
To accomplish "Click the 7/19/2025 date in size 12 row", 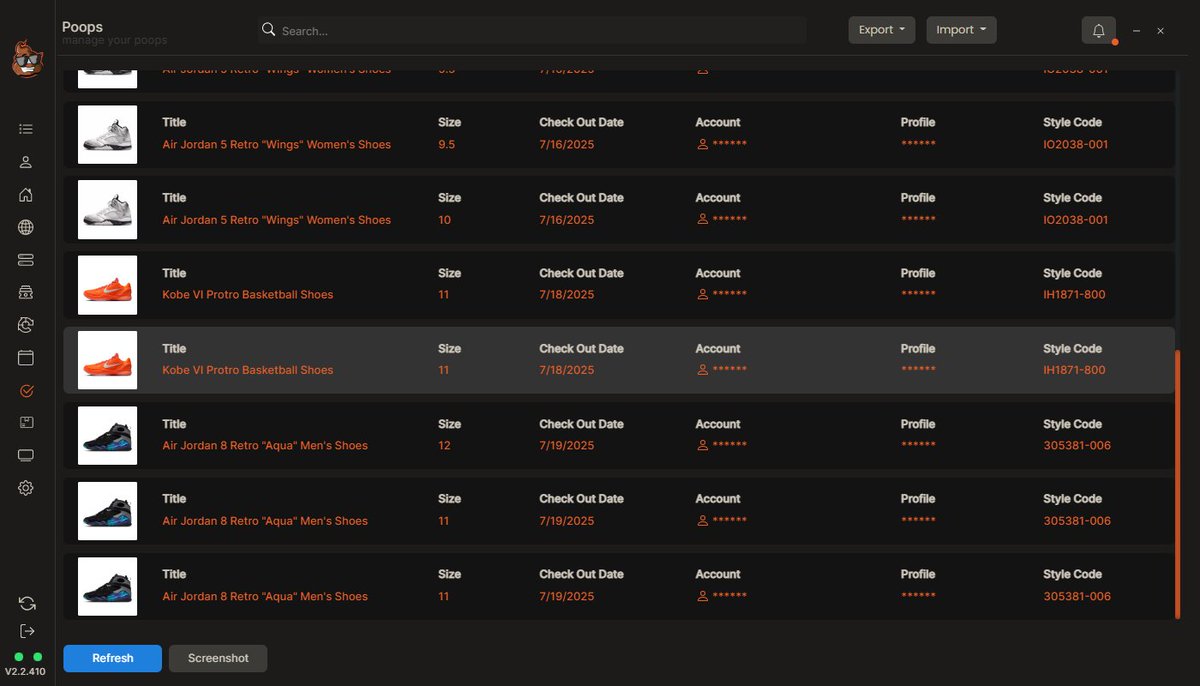I will click(x=567, y=446).
